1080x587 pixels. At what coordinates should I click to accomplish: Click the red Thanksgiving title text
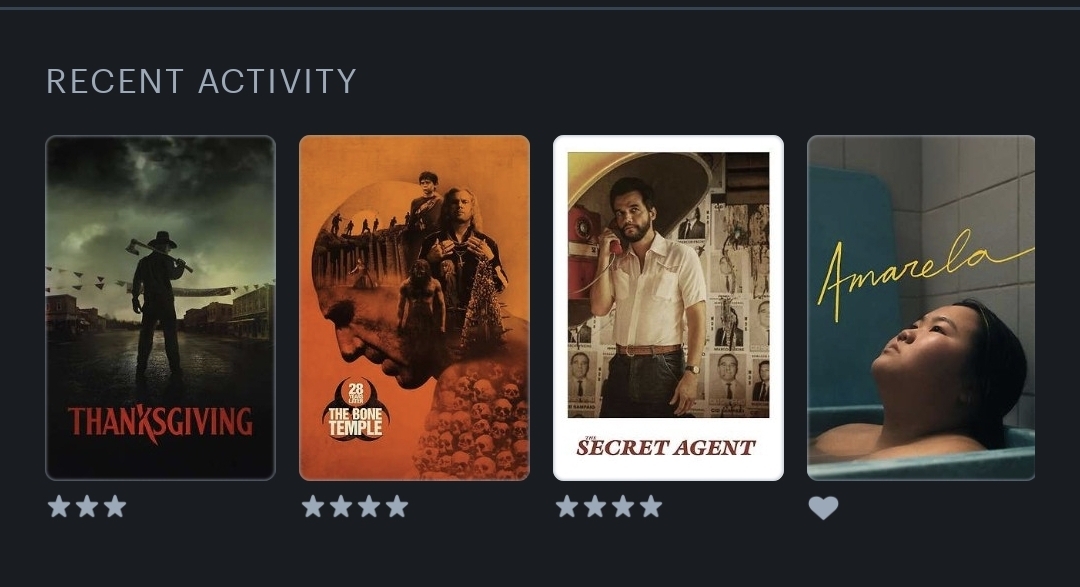click(x=160, y=422)
